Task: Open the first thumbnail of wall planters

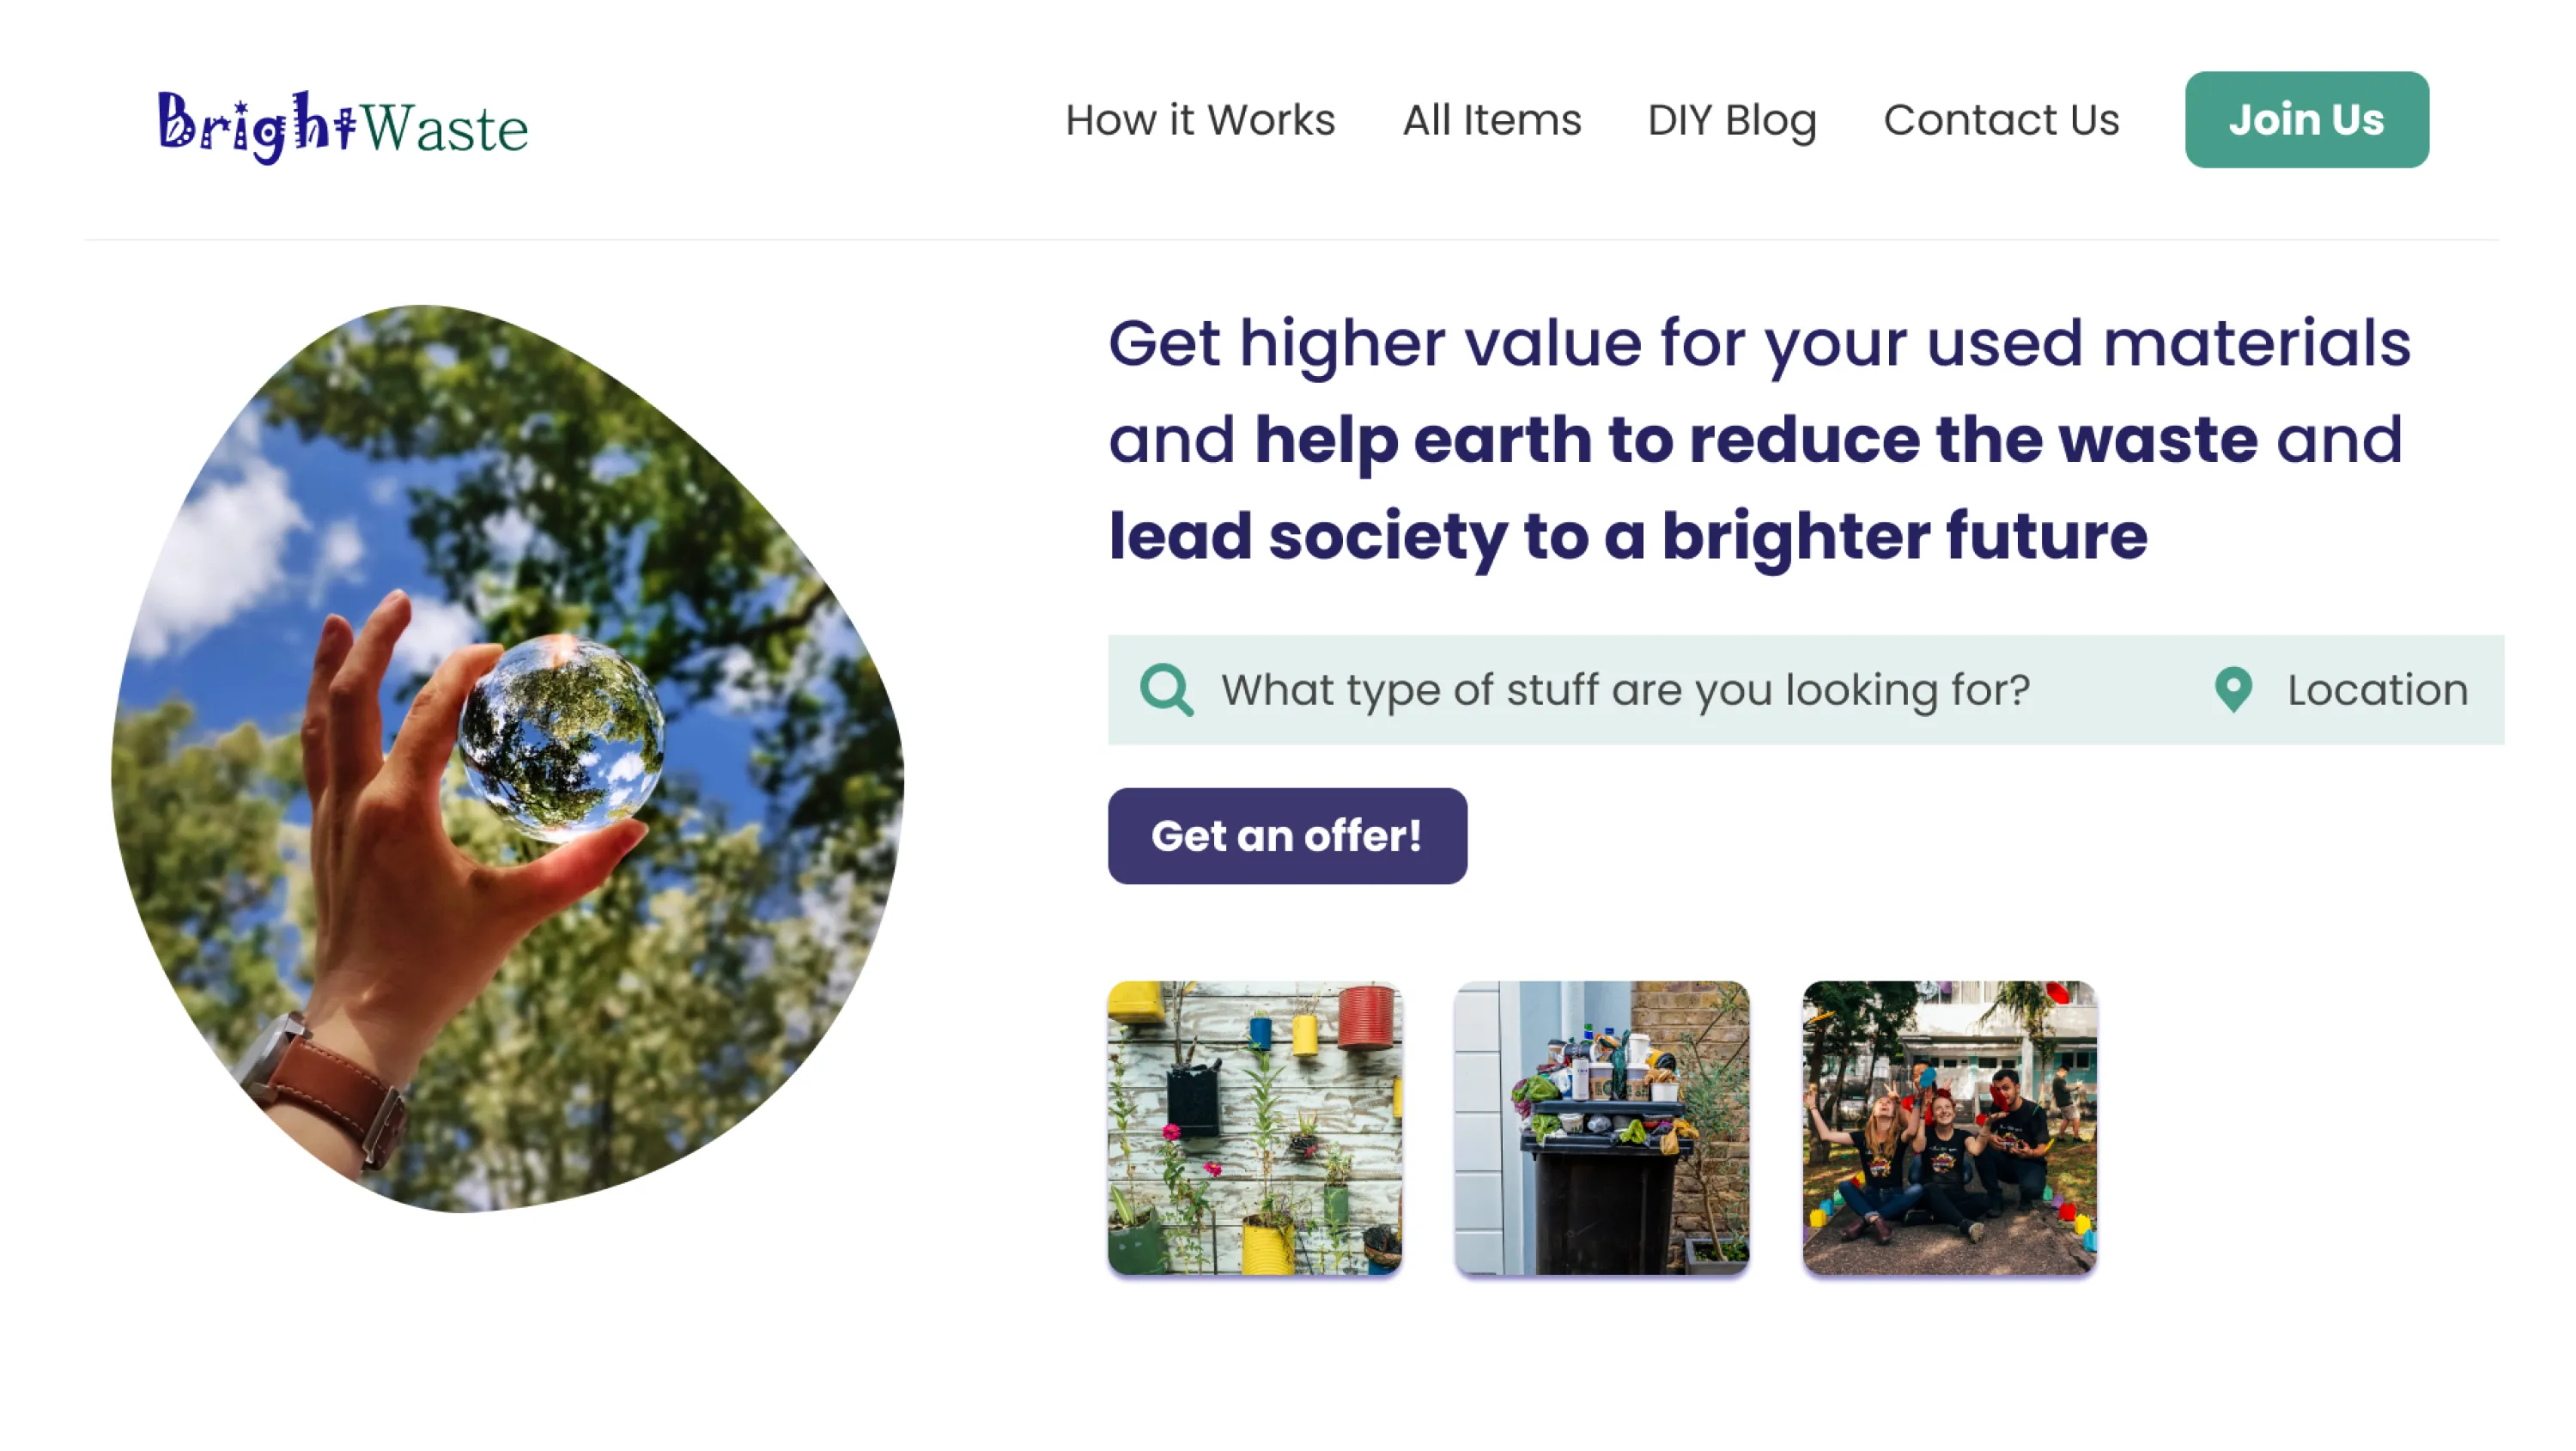Action: (x=1255, y=1129)
